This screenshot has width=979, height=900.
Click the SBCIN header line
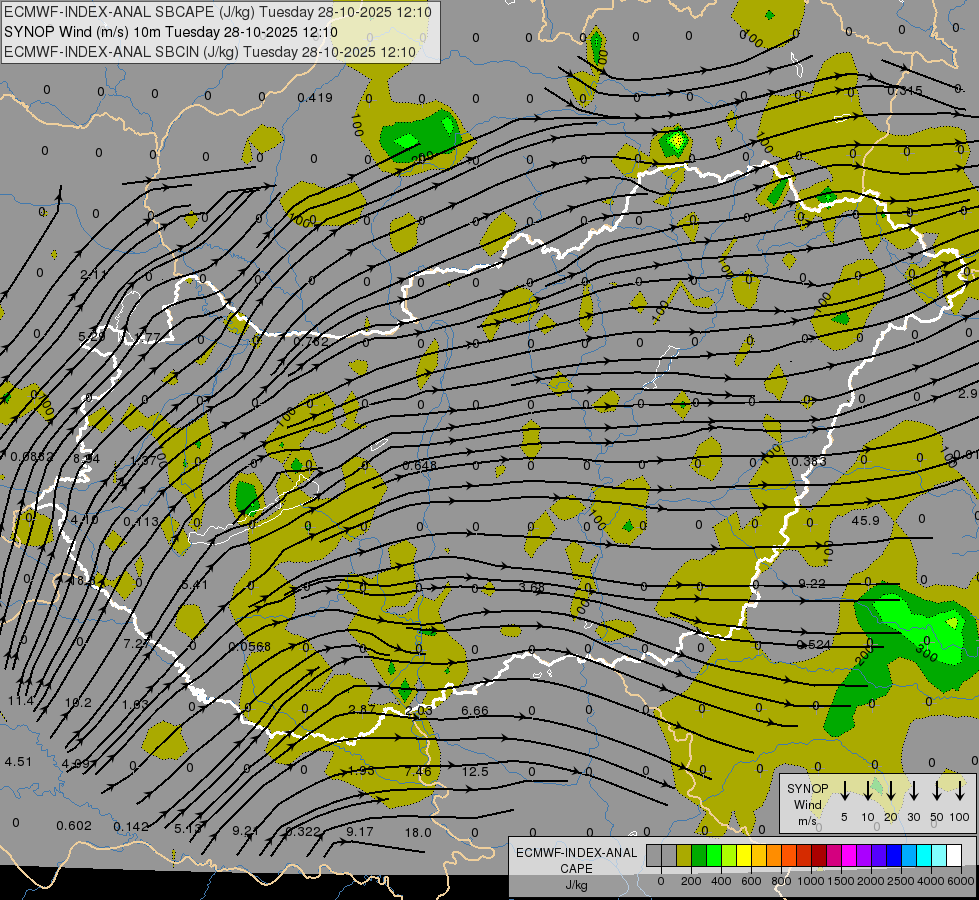click(x=210, y=52)
